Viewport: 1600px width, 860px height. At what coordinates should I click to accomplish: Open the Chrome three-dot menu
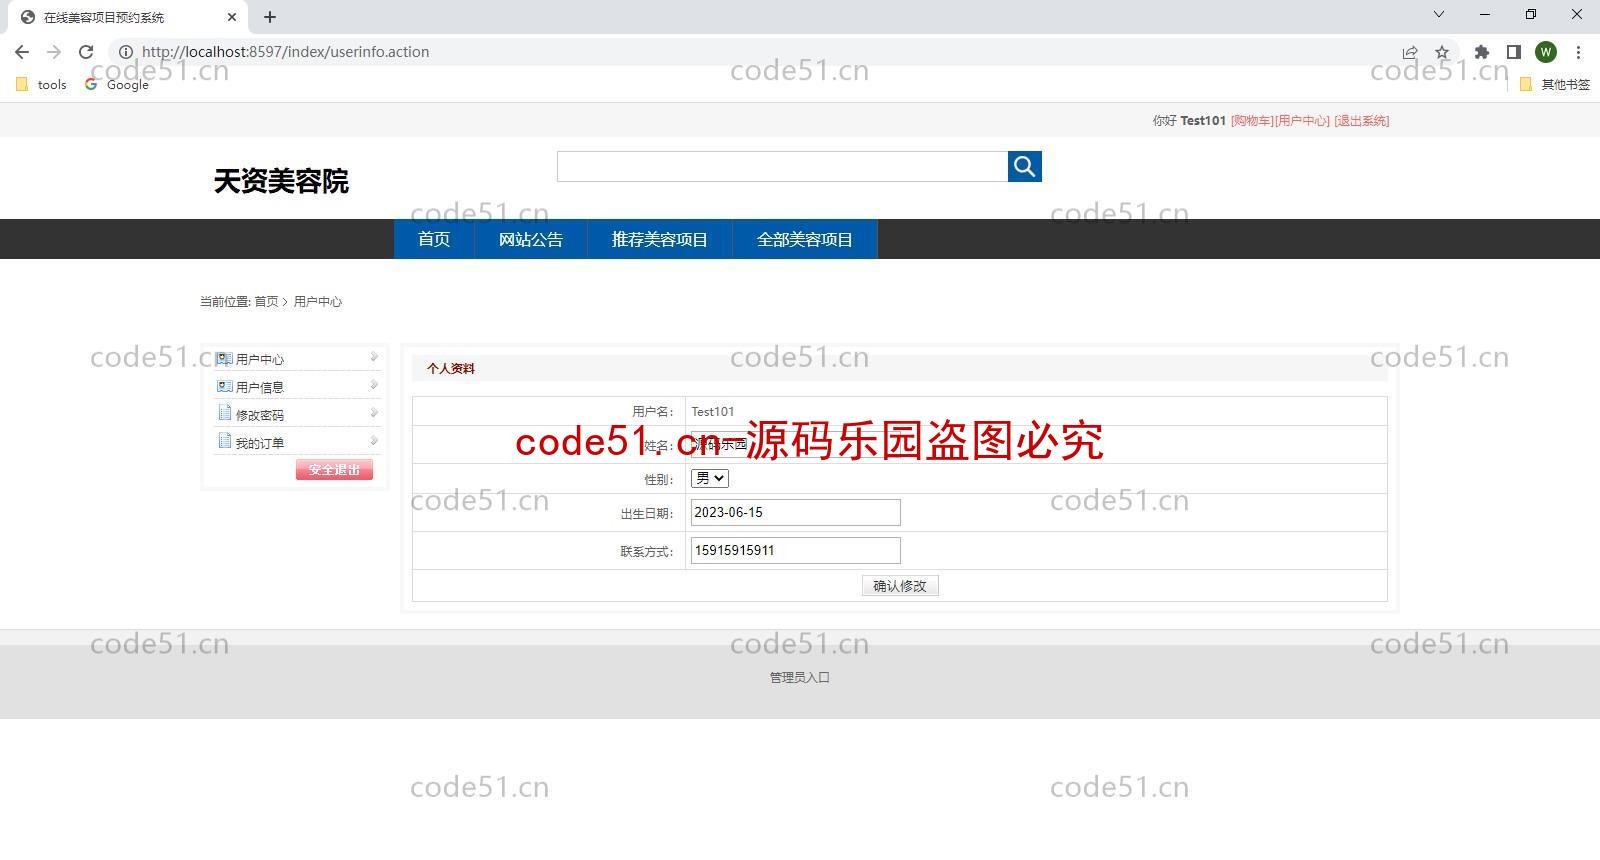click(x=1578, y=52)
